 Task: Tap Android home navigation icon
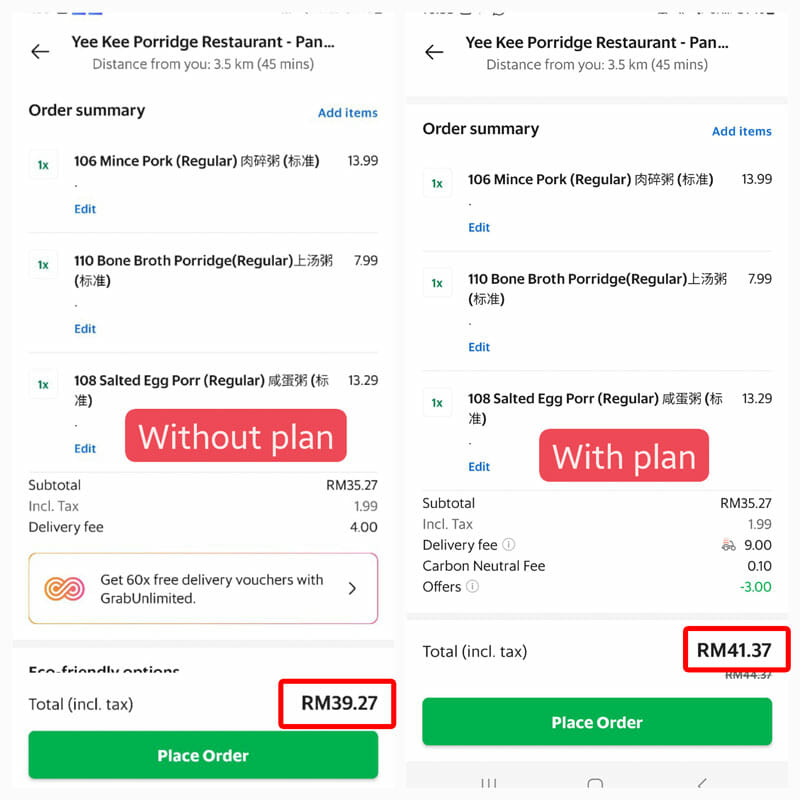pos(595,783)
